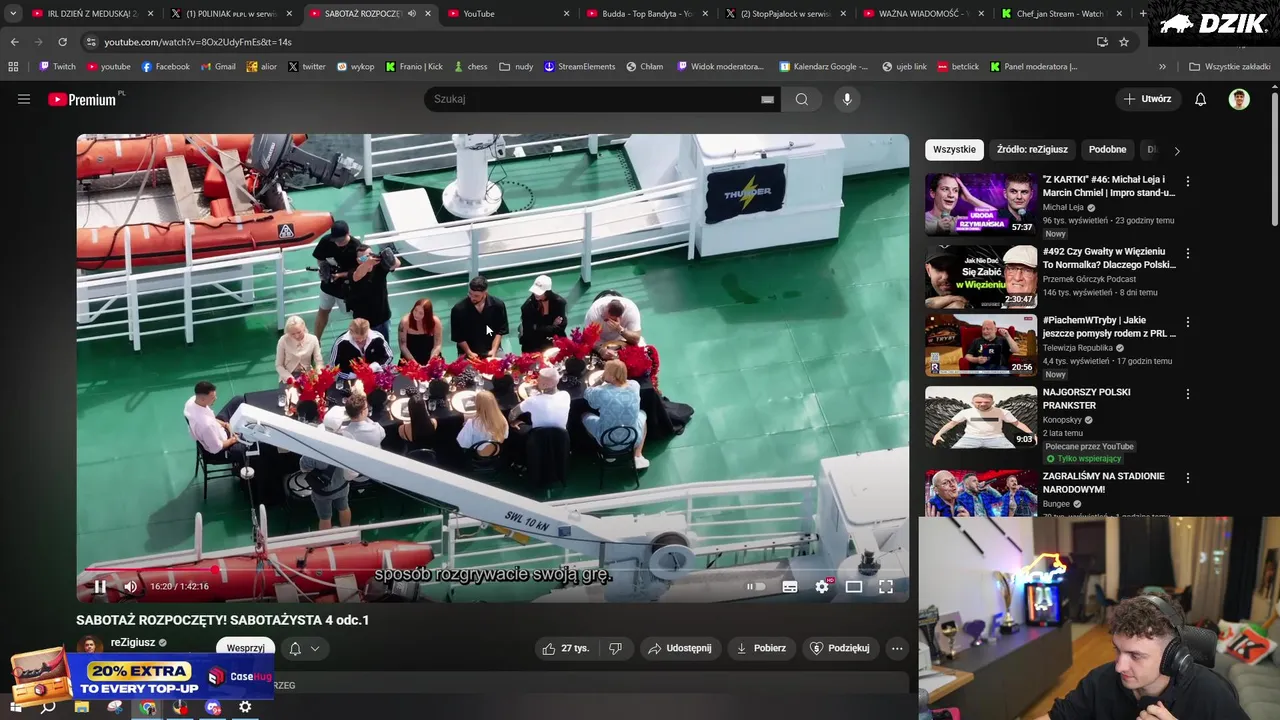Open the reZigiusz channel name
Screen dimensions: 1280x720
point(133,643)
